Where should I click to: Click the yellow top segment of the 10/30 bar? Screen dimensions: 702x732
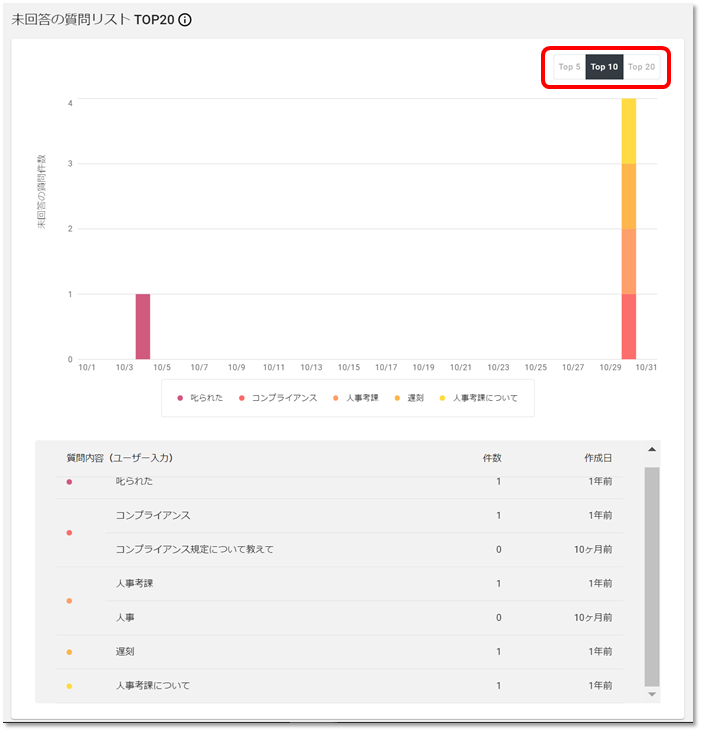point(629,131)
